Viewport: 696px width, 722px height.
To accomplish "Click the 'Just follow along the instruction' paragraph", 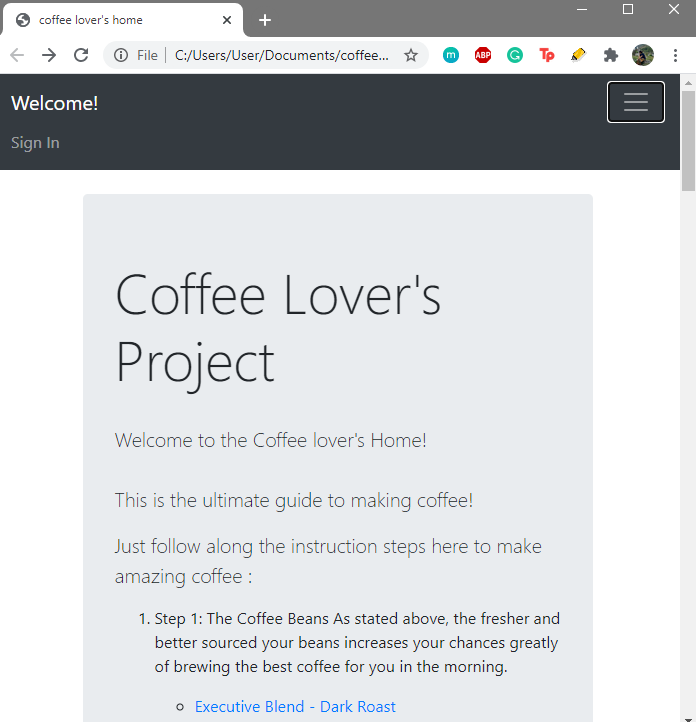I will point(328,561).
